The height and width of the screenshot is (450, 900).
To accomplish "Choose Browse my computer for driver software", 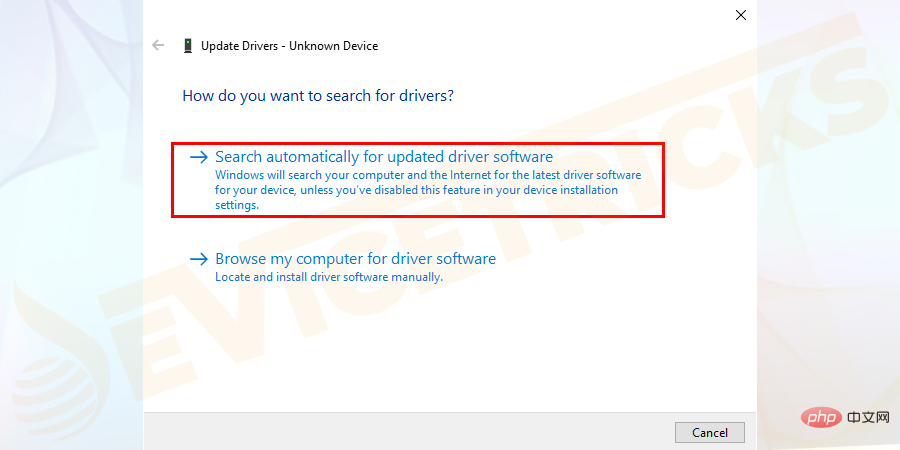I will 355,259.
